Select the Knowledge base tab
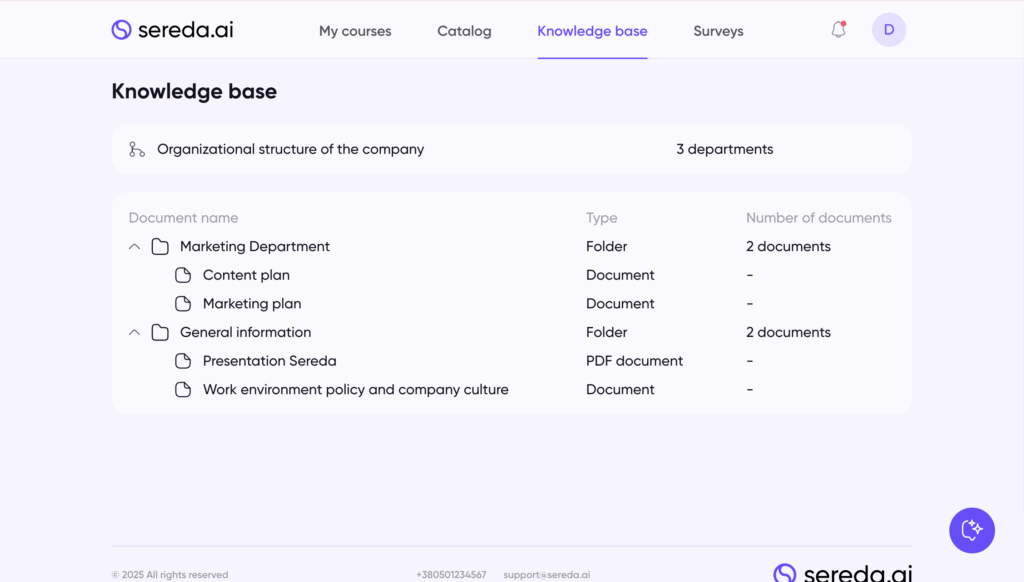Viewport: 1024px width, 582px height. [x=592, y=31]
